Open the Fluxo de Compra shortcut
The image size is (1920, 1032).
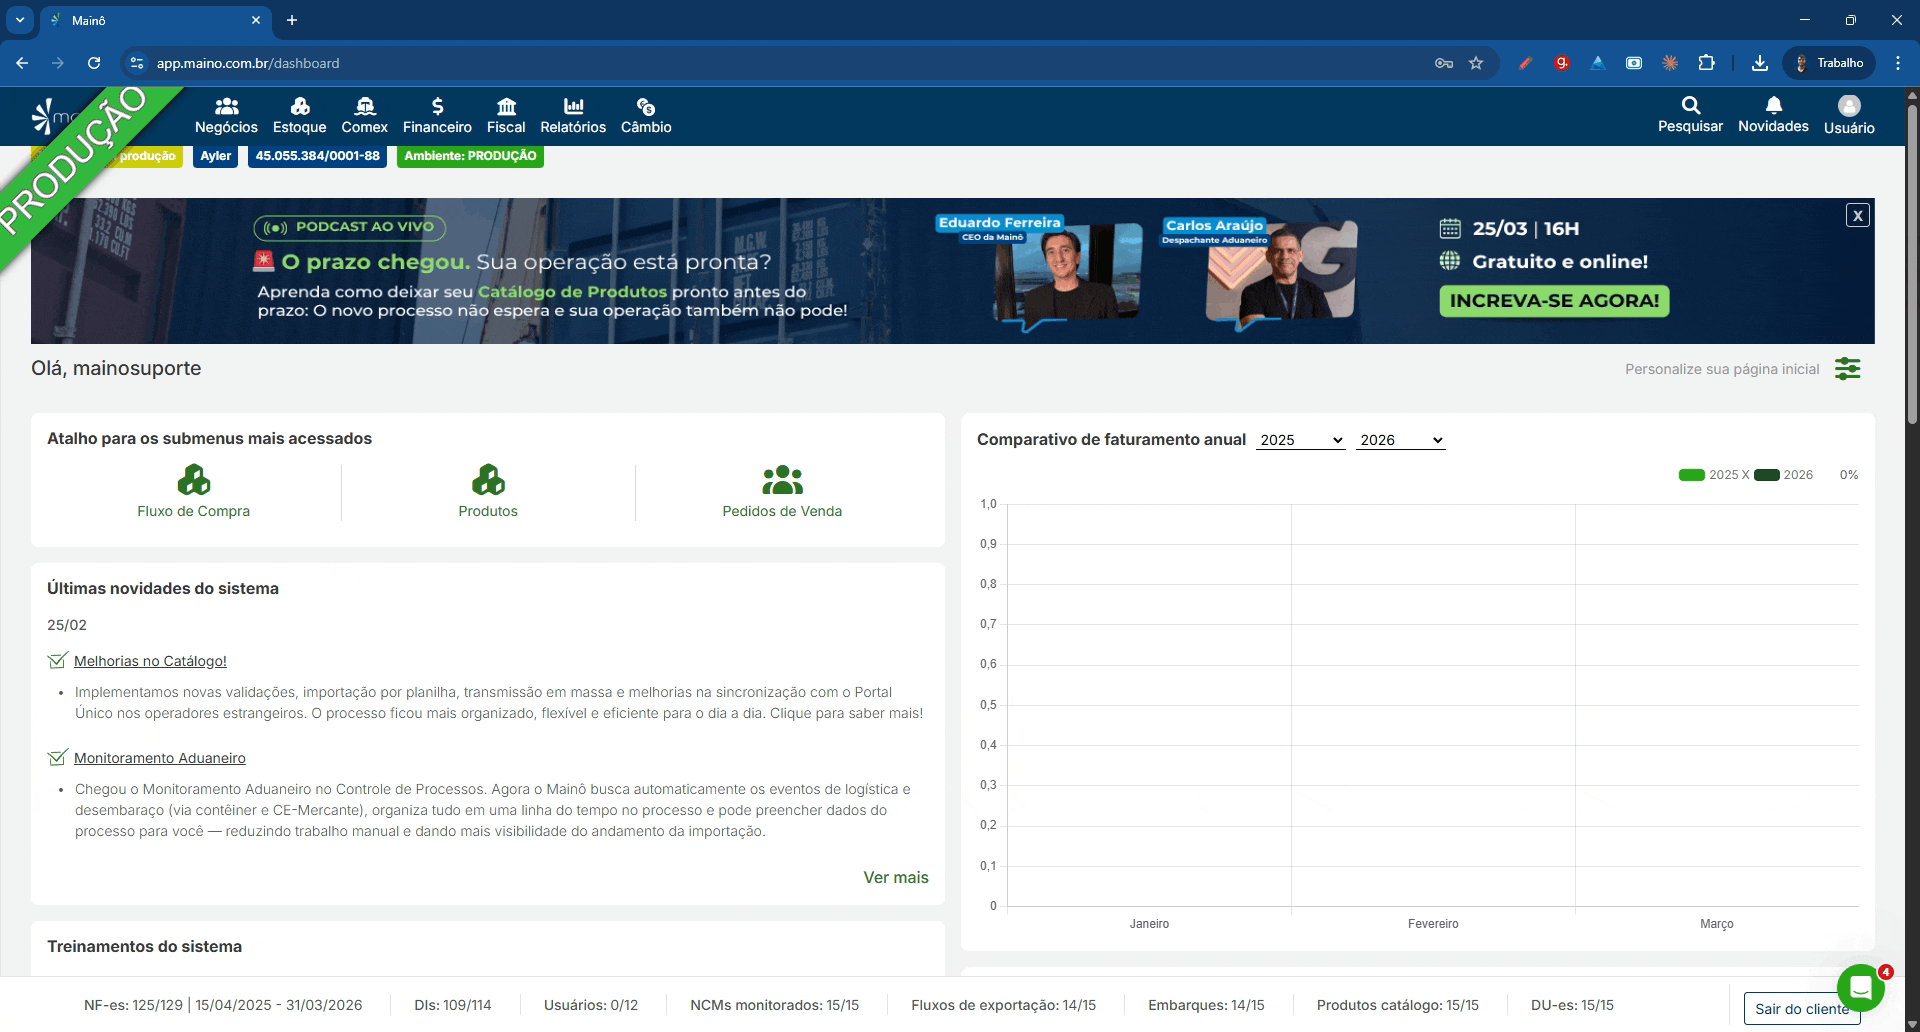click(x=194, y=492)
